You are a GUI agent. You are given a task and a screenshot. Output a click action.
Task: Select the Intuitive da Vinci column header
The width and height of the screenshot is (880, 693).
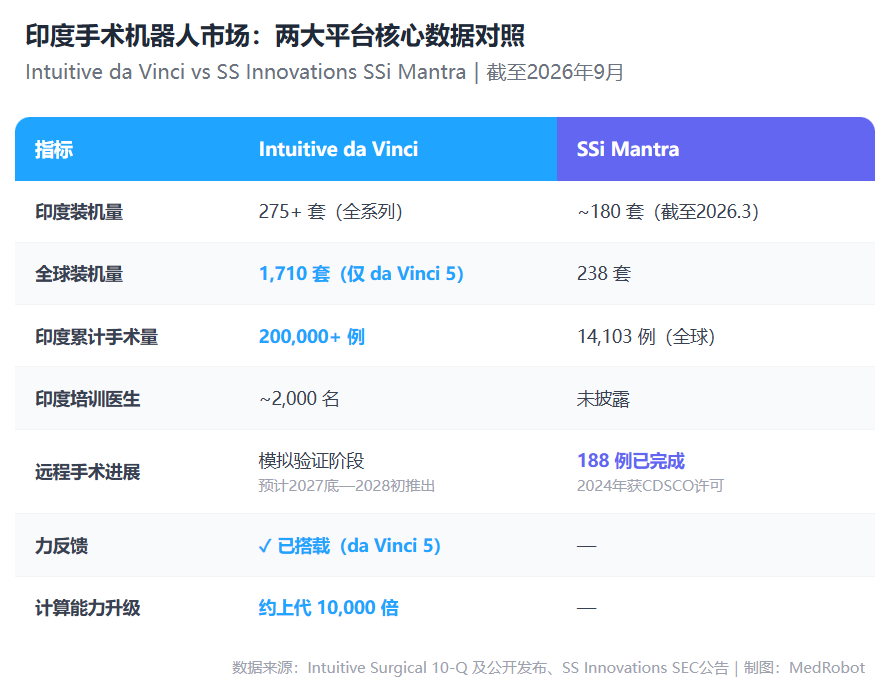click(338, 149)
